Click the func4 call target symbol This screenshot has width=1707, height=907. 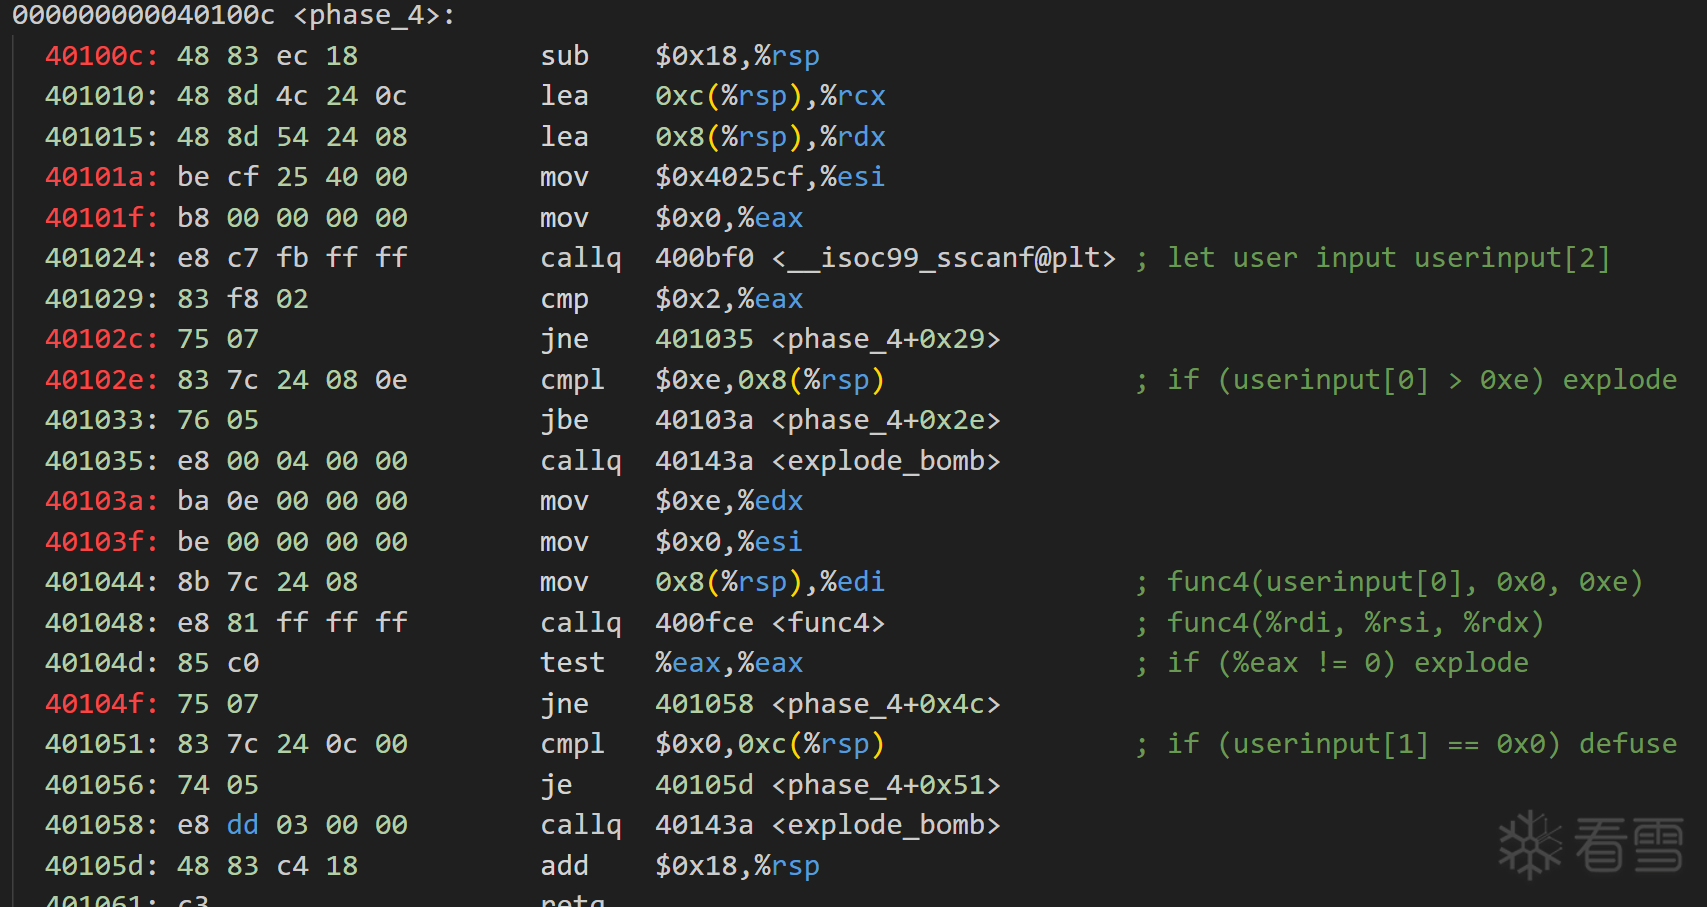[828, 623]
